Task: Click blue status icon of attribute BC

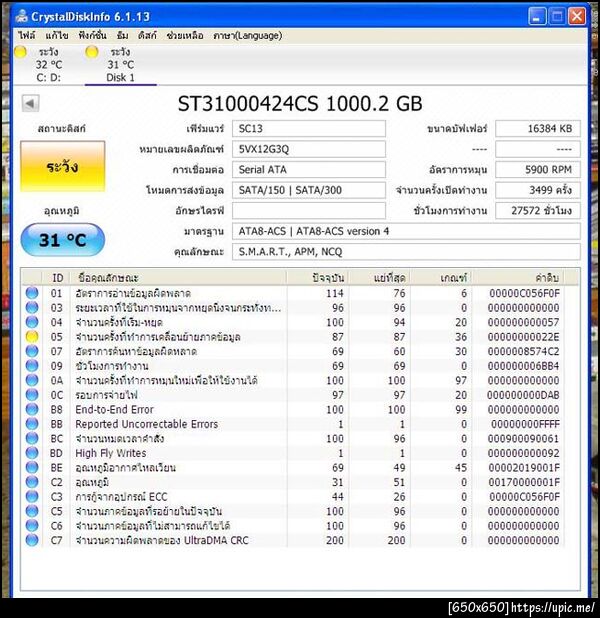Action: (32, 438)
